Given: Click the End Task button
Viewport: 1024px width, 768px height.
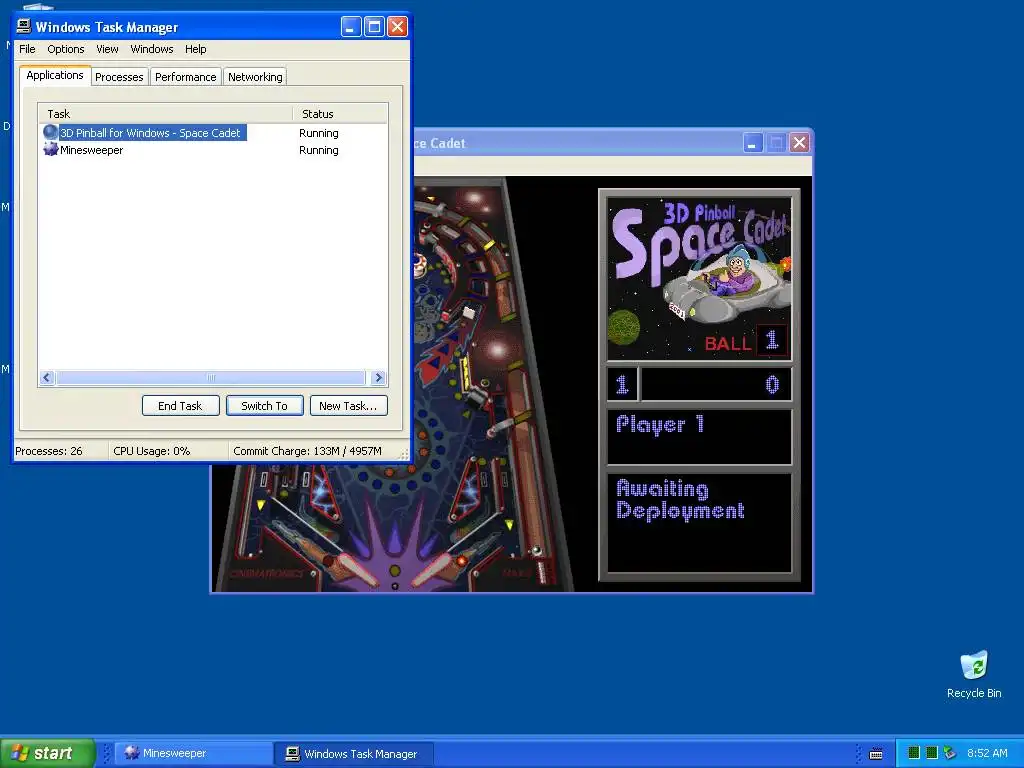Looking at the screenshot, I should coord(180,406).
